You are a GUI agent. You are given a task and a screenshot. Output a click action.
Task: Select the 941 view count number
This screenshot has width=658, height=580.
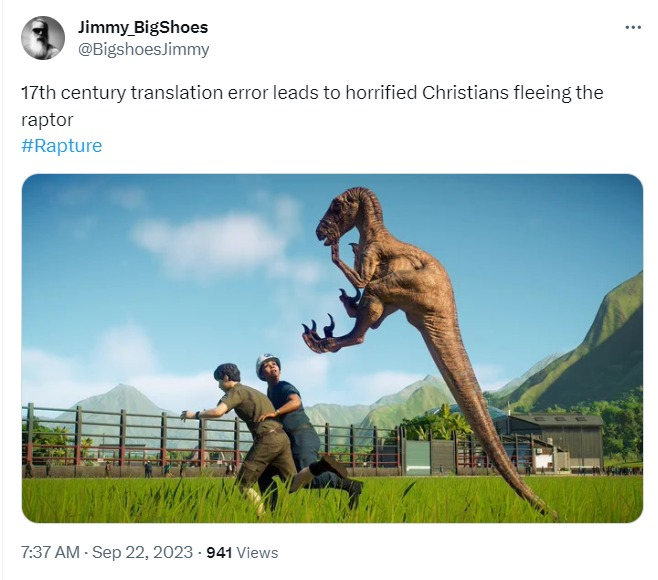pos(219,553)
